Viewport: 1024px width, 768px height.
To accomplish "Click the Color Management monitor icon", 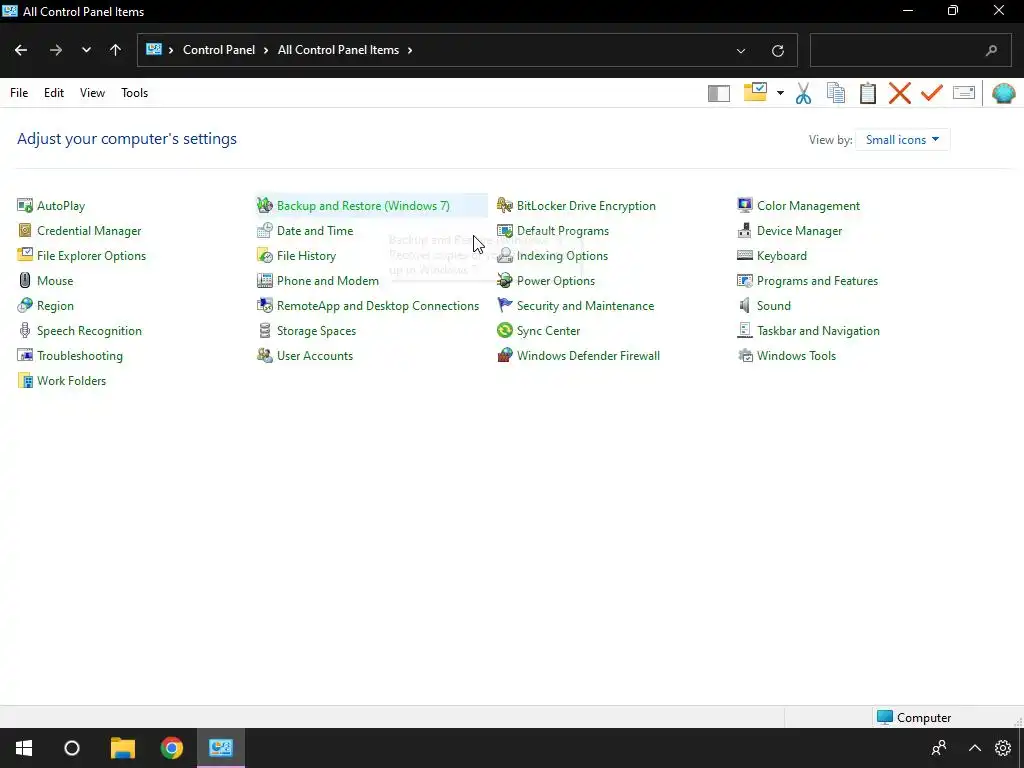I will coord(744,206).
